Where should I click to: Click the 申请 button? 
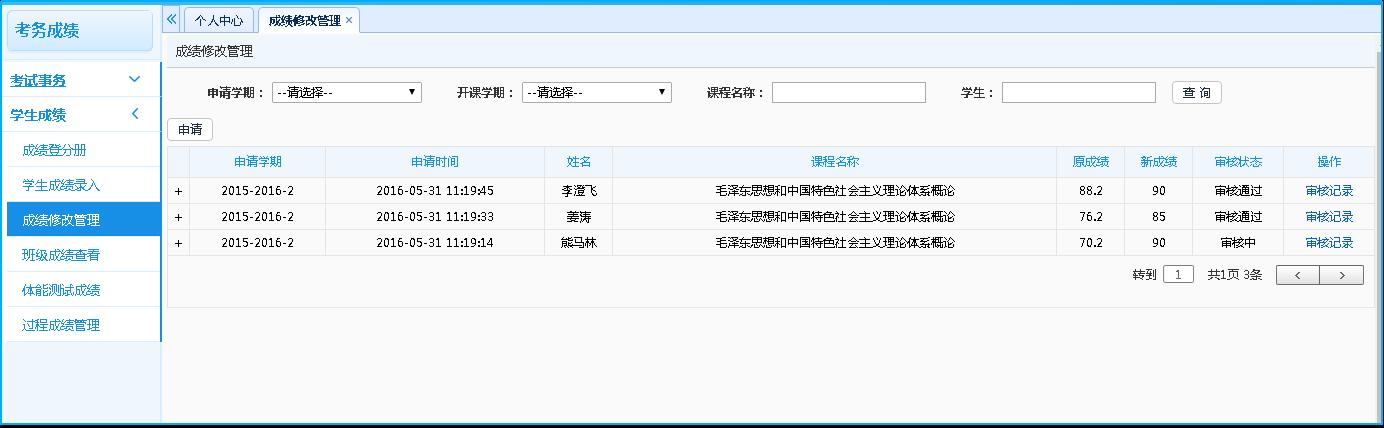190,130
